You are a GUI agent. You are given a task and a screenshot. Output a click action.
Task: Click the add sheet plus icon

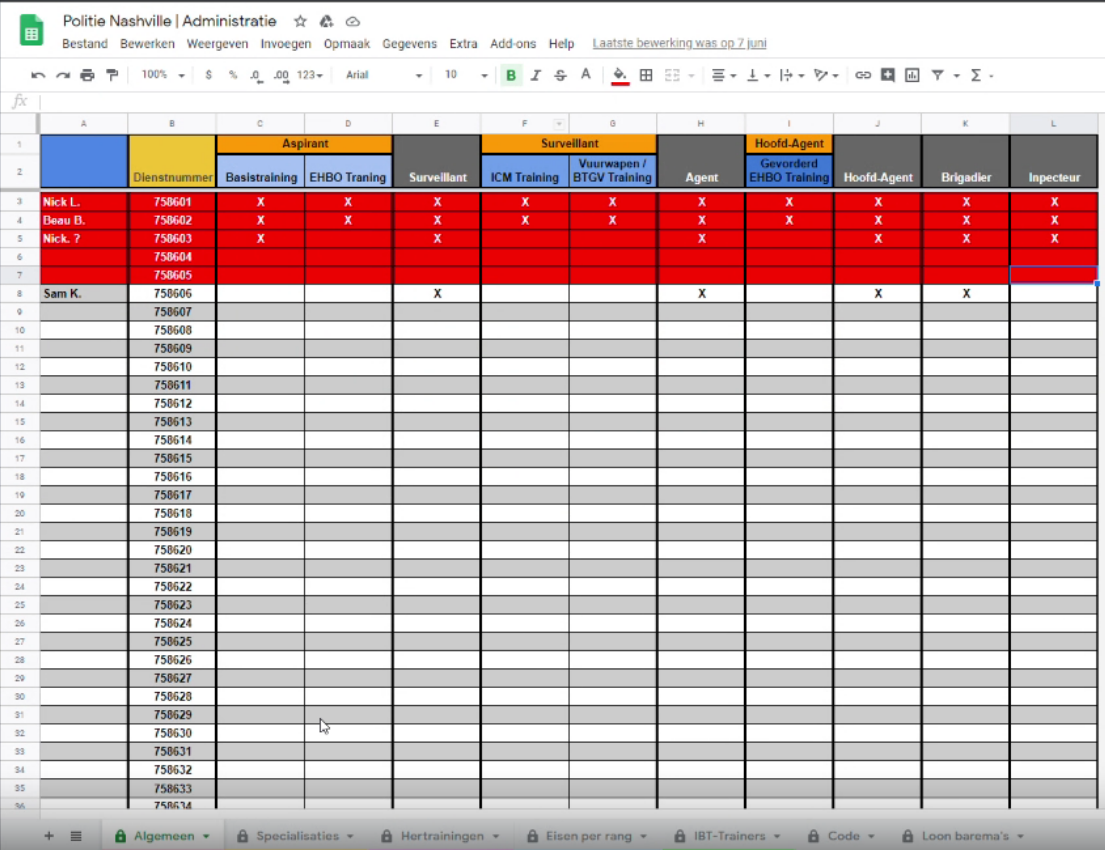49,836
